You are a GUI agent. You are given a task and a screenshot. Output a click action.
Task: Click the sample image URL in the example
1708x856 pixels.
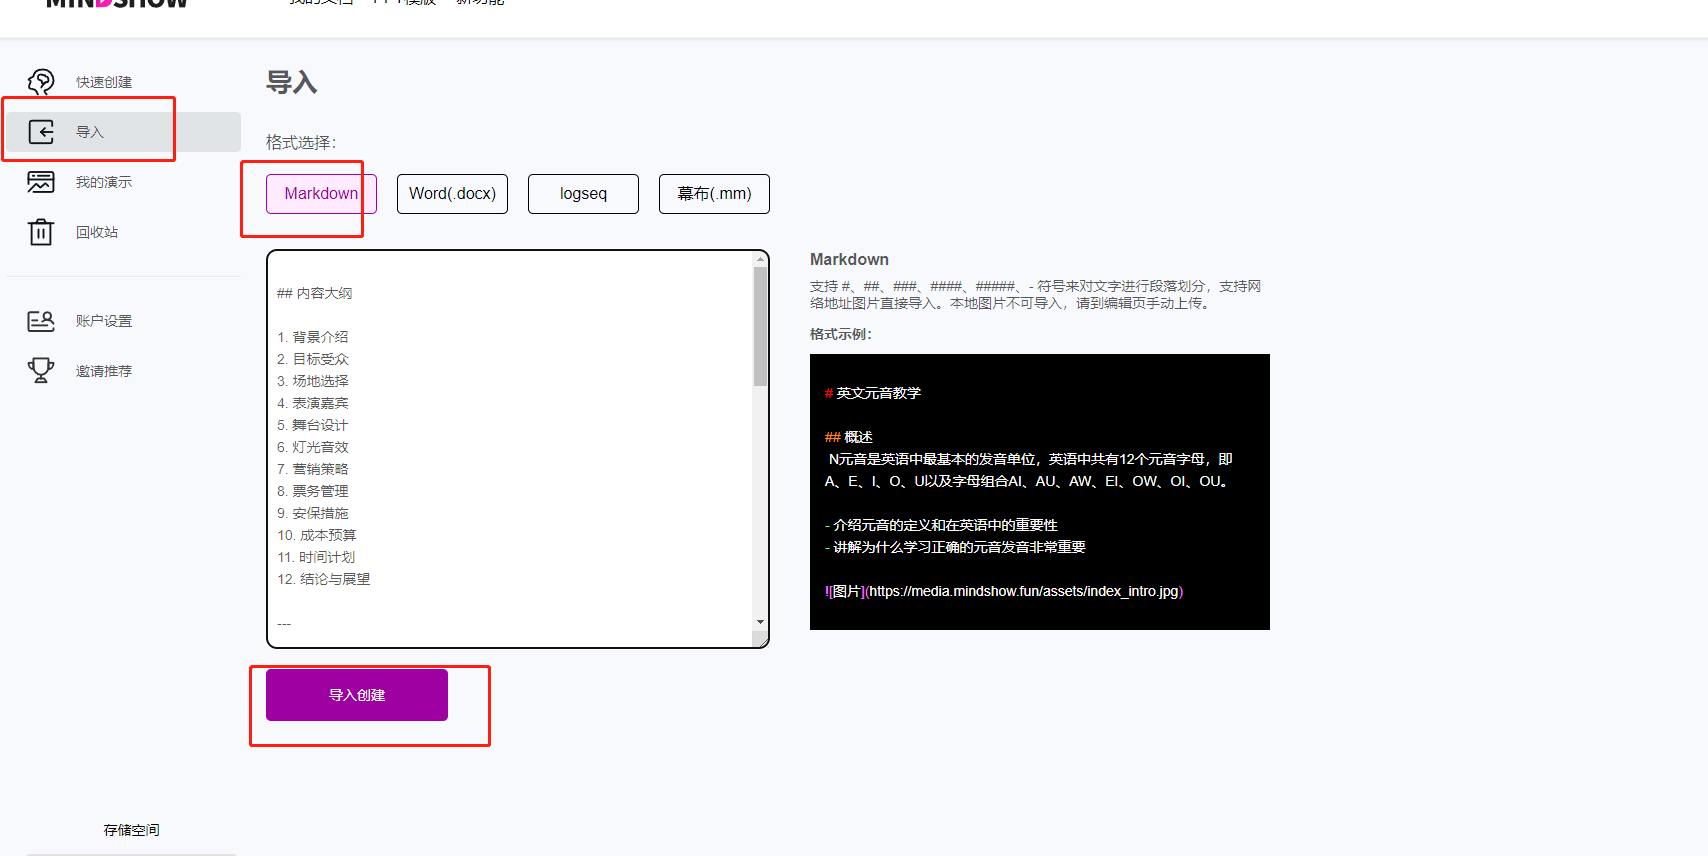[1024, 591]
